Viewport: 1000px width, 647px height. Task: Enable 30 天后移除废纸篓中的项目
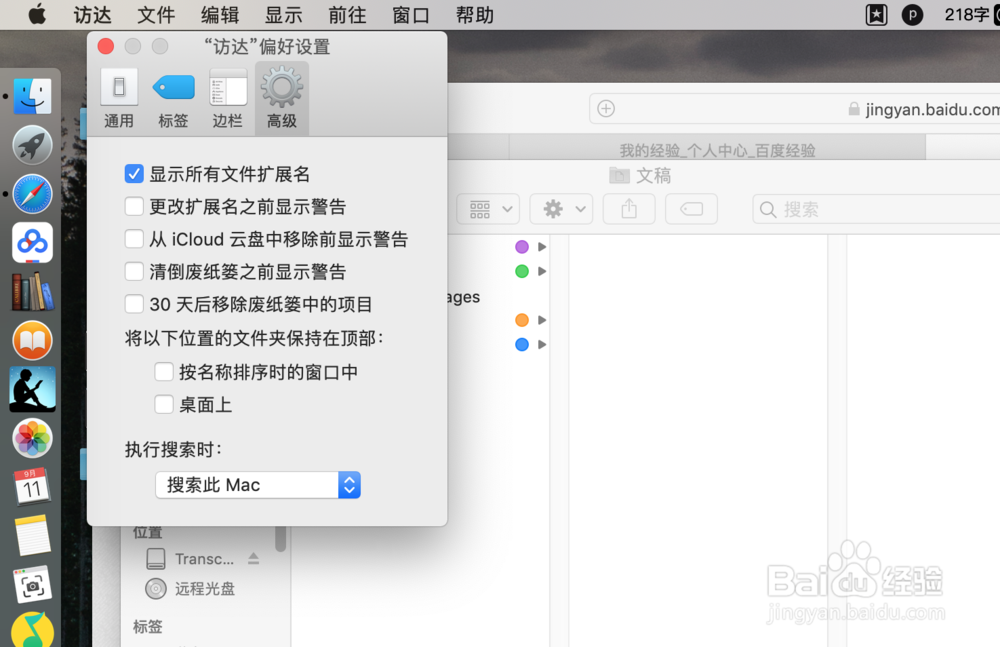133,305
